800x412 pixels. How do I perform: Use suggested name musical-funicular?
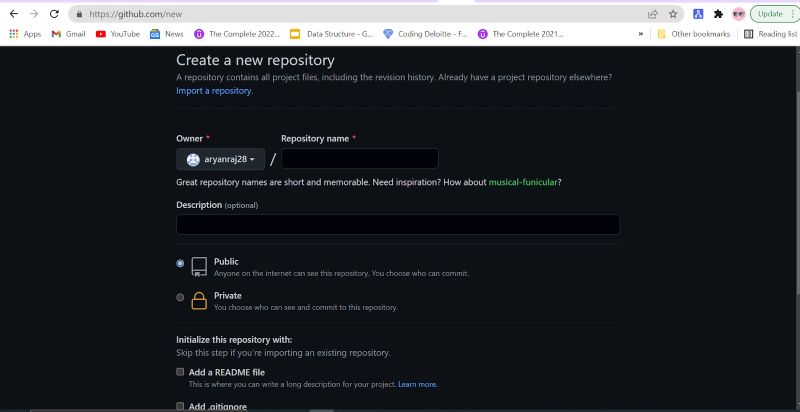click(522, 182)
